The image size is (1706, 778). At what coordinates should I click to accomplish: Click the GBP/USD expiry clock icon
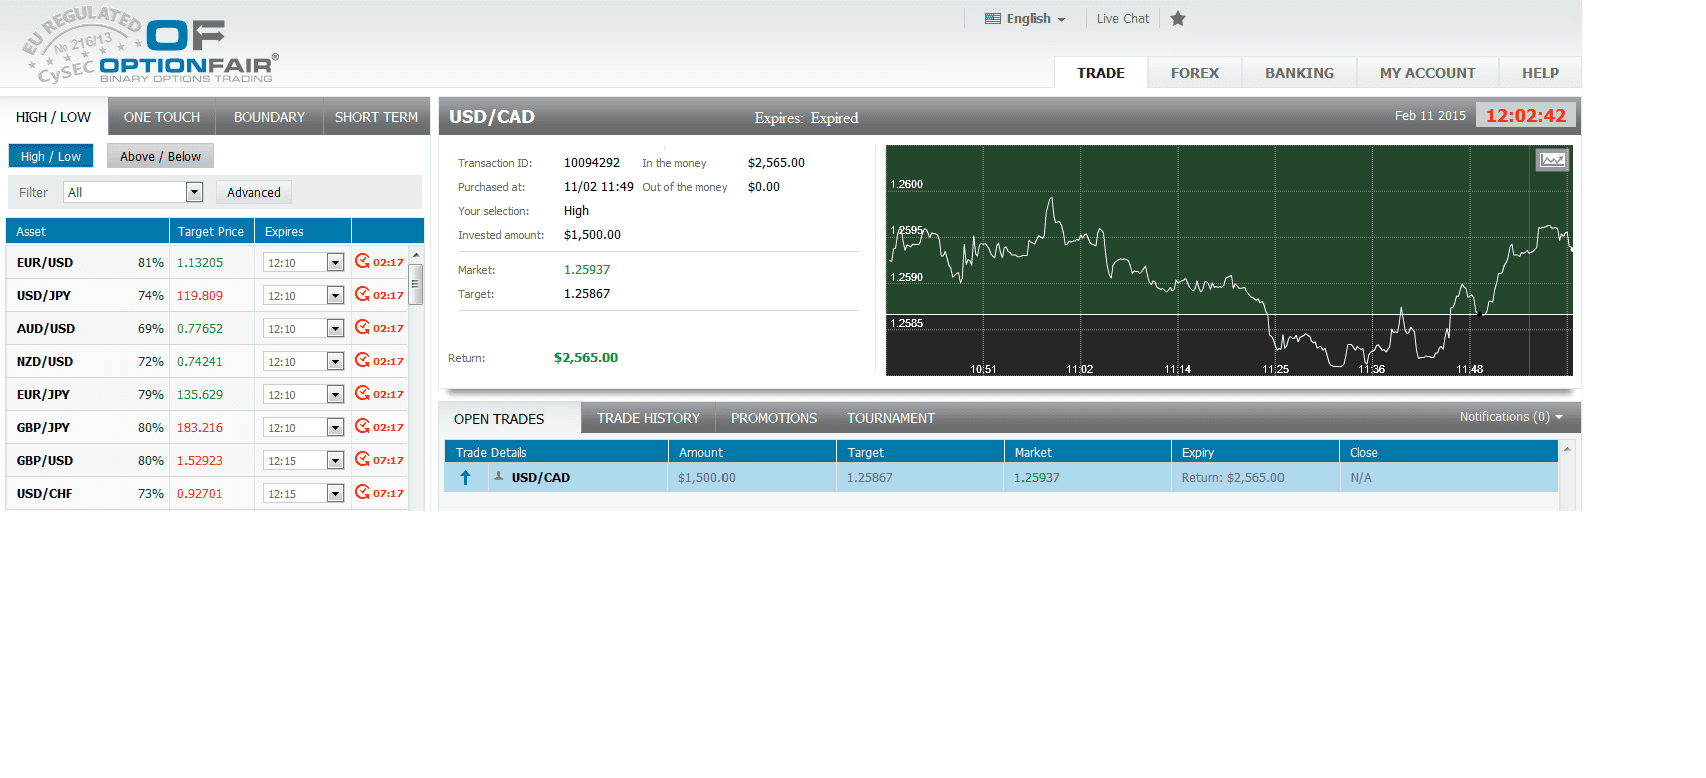point(362,460)
